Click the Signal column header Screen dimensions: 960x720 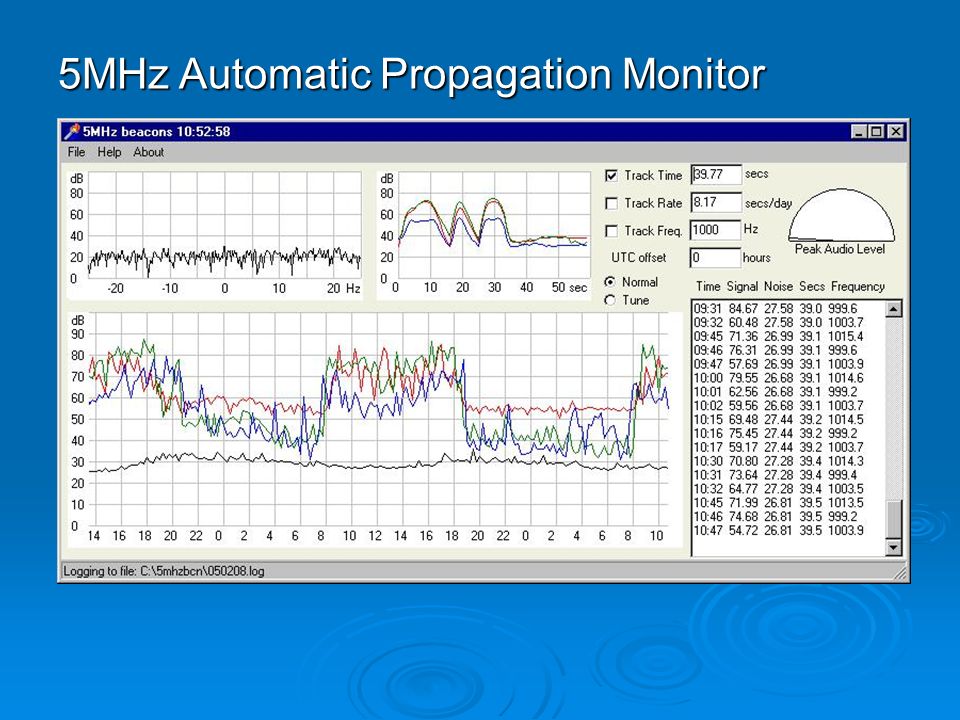click(x=742, y=287)
